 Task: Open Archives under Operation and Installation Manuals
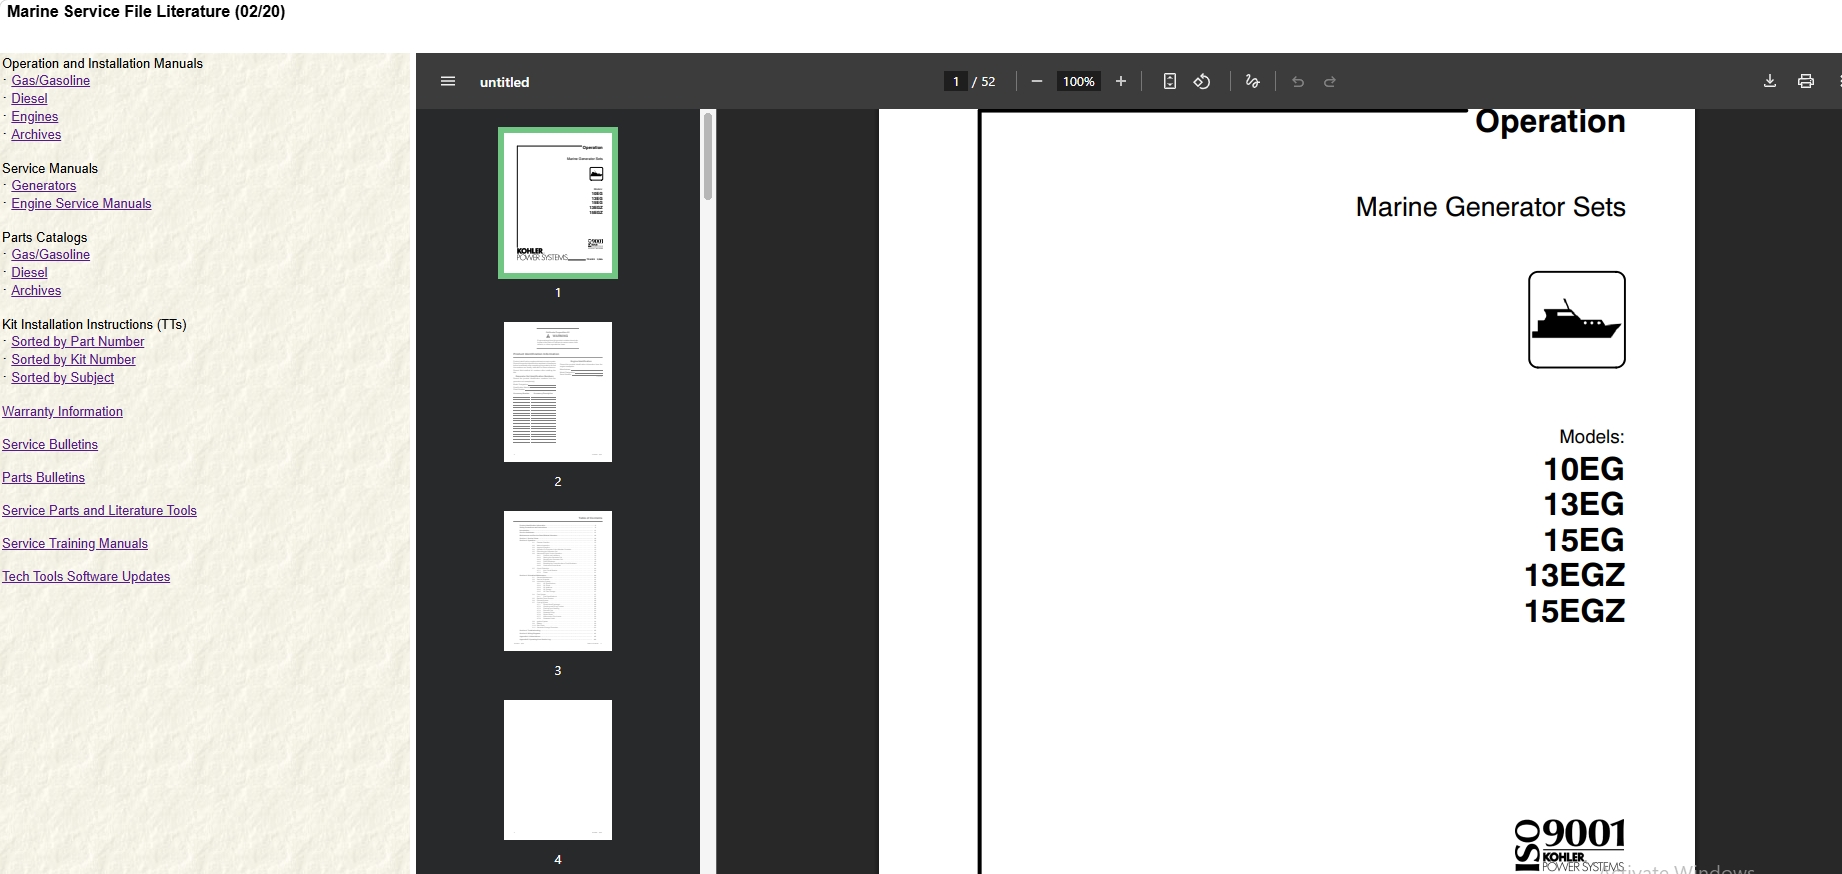(x=36, y=135)
